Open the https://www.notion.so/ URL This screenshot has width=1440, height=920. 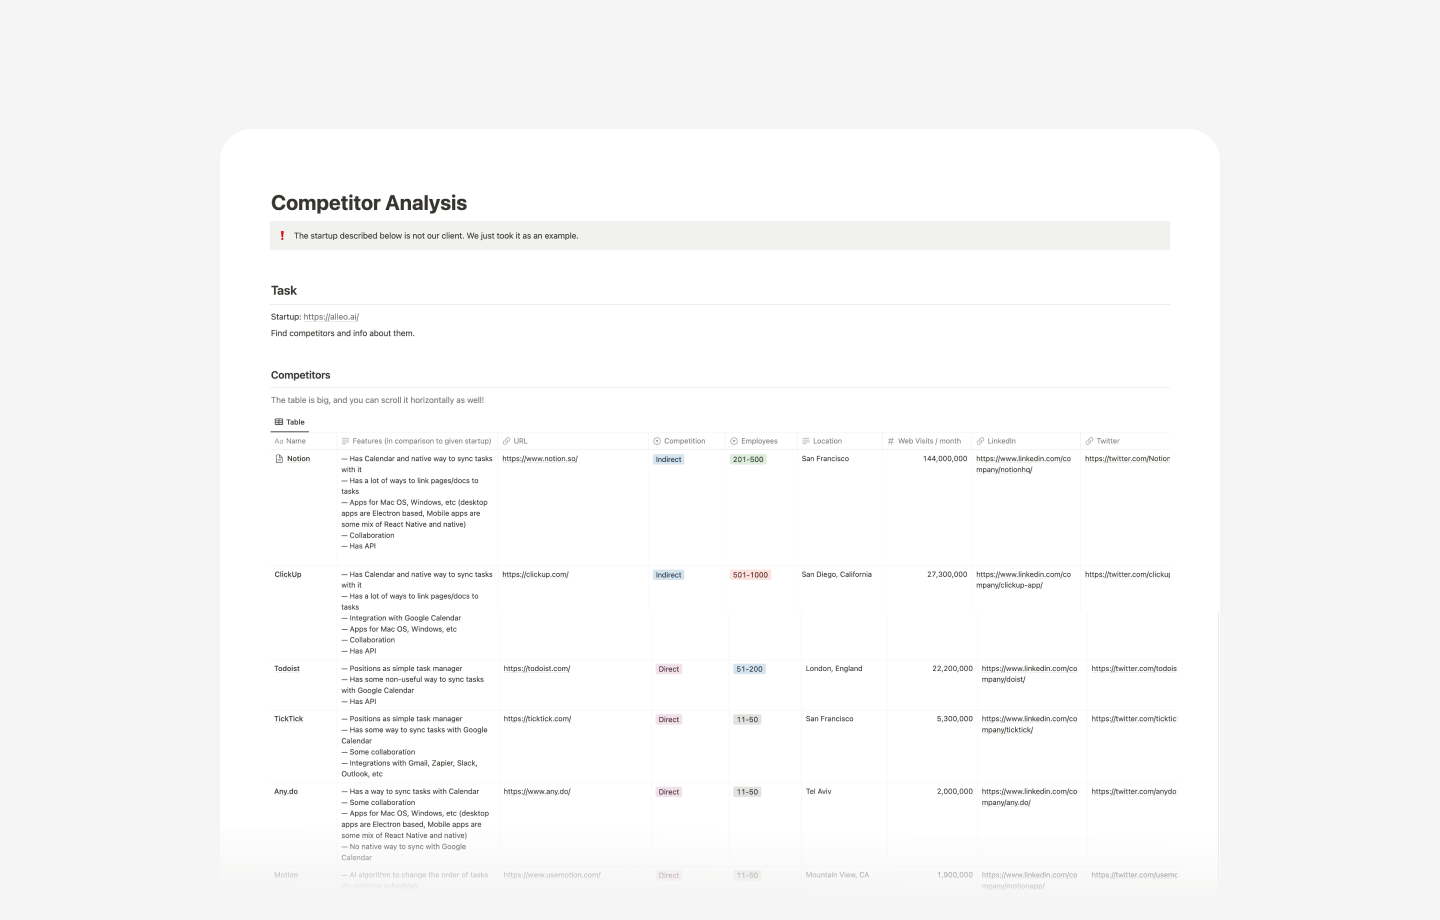point(540,459)
